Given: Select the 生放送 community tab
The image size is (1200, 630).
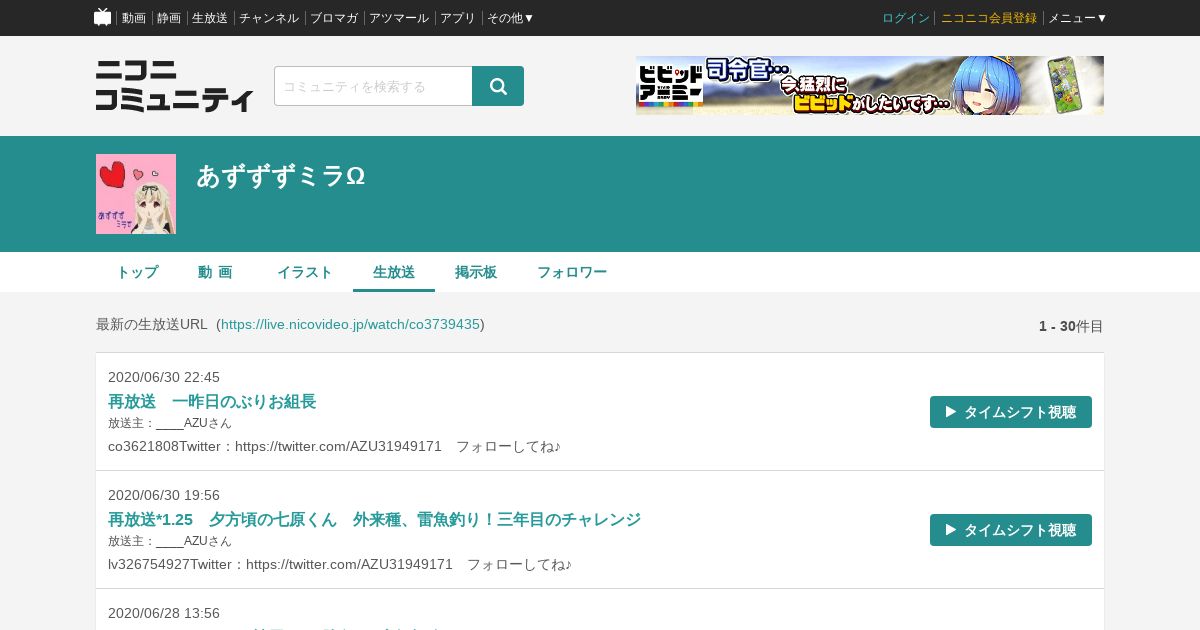Looking at the screenshot, I should click(394, 272).
